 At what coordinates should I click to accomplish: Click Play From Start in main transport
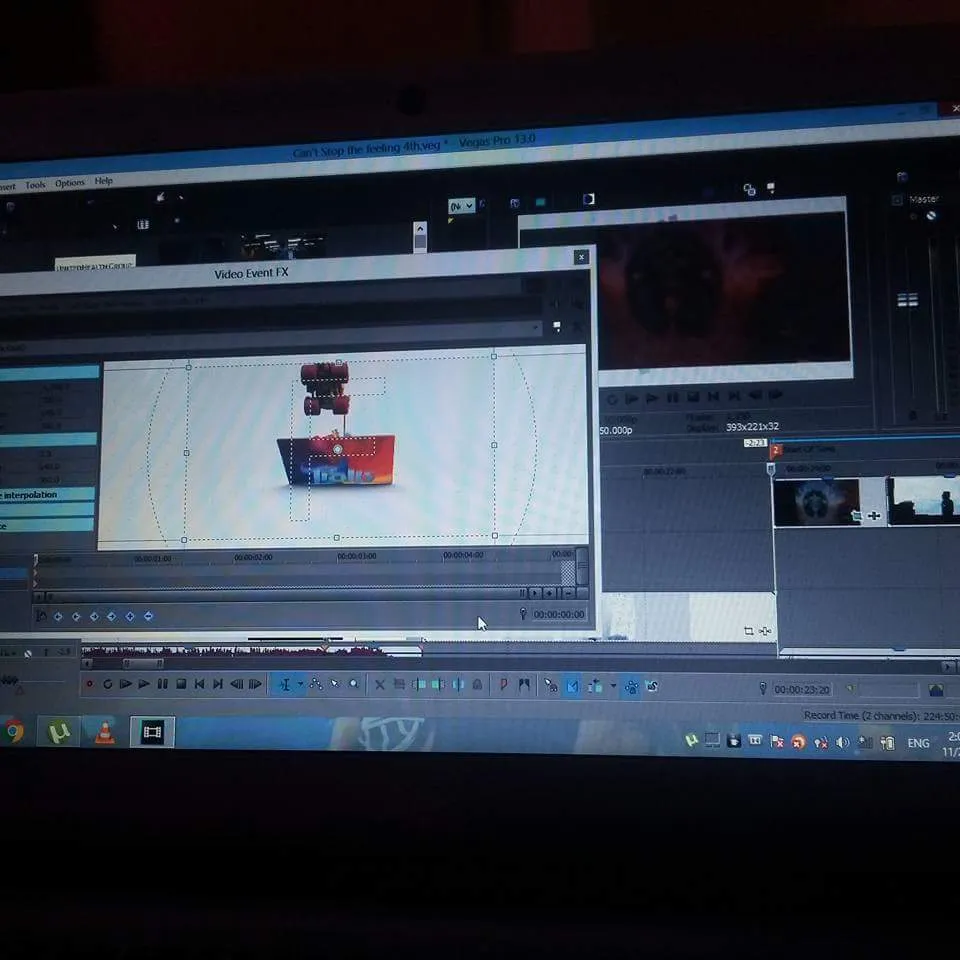[x=126, y=684]
